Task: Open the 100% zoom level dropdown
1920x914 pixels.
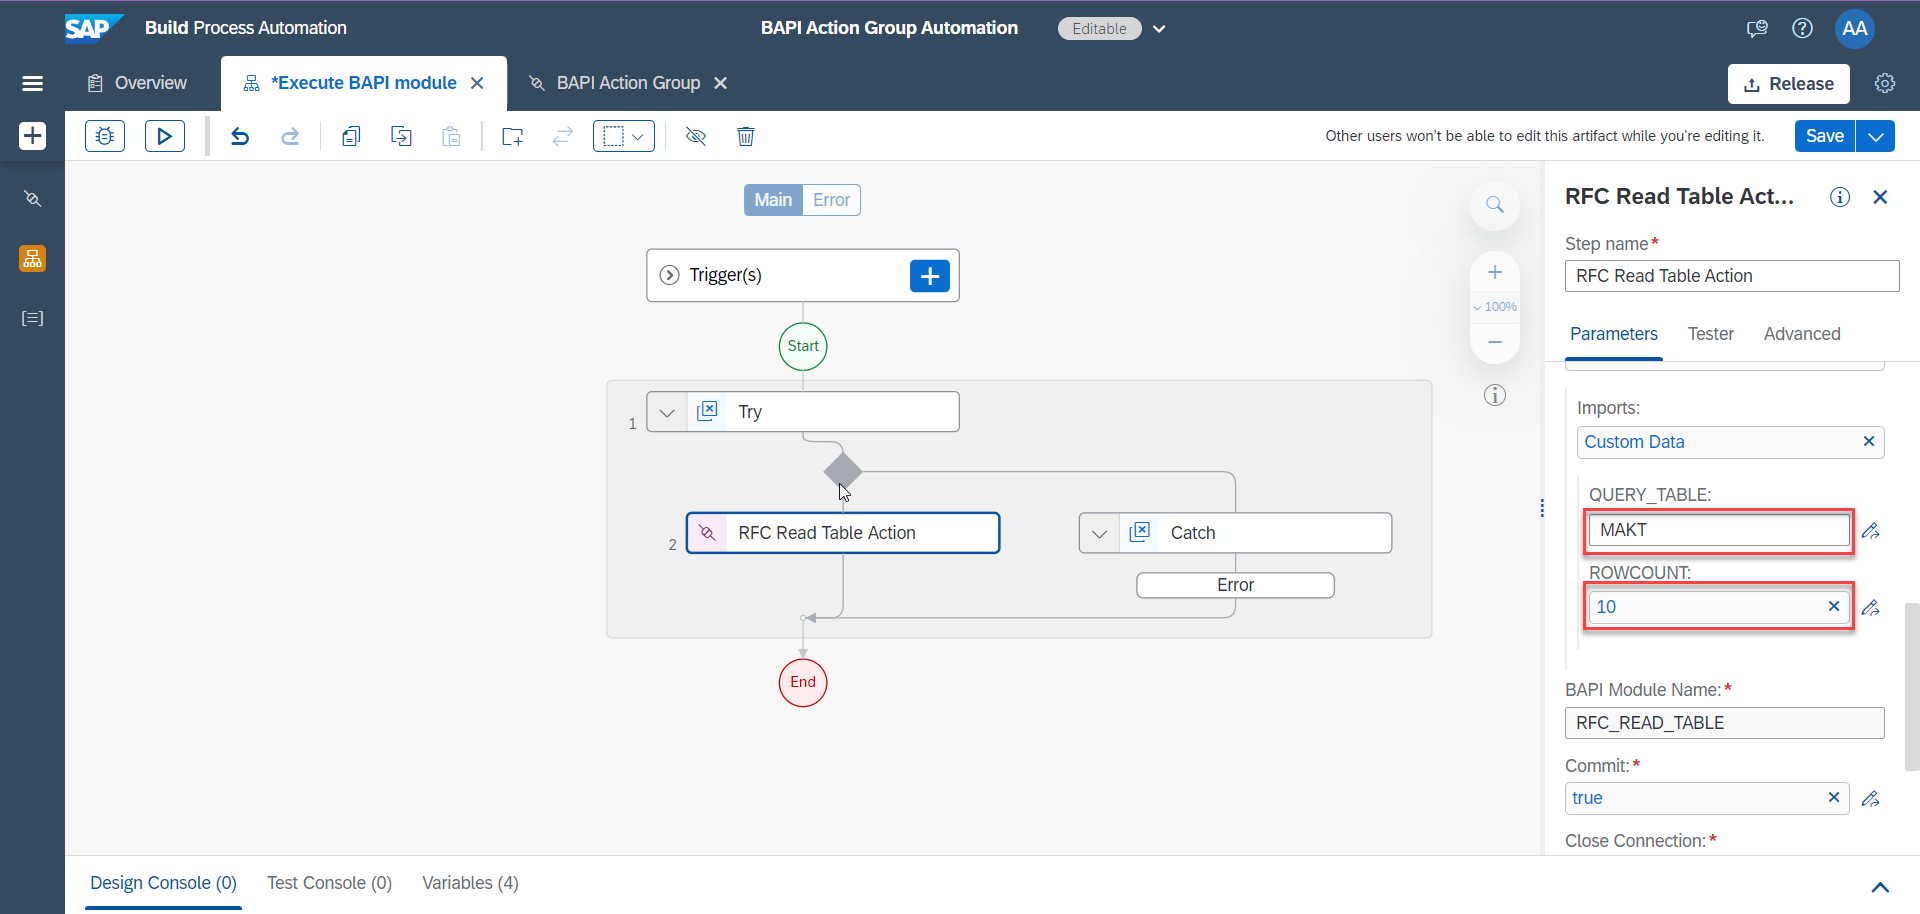Action: pyautogui.click(x=1495, y=307)
